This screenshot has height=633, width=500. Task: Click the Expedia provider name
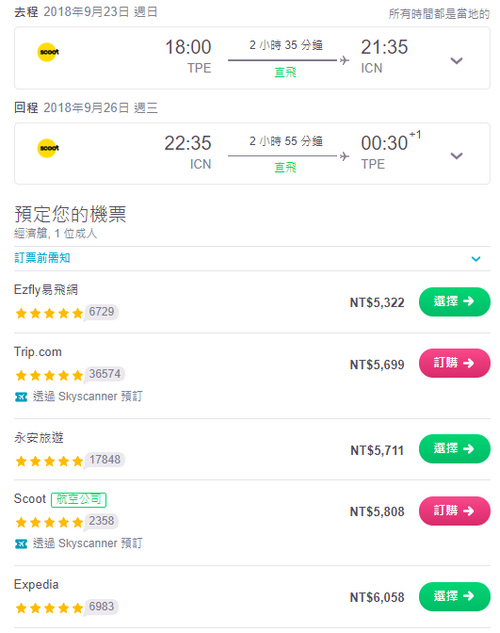36,585
